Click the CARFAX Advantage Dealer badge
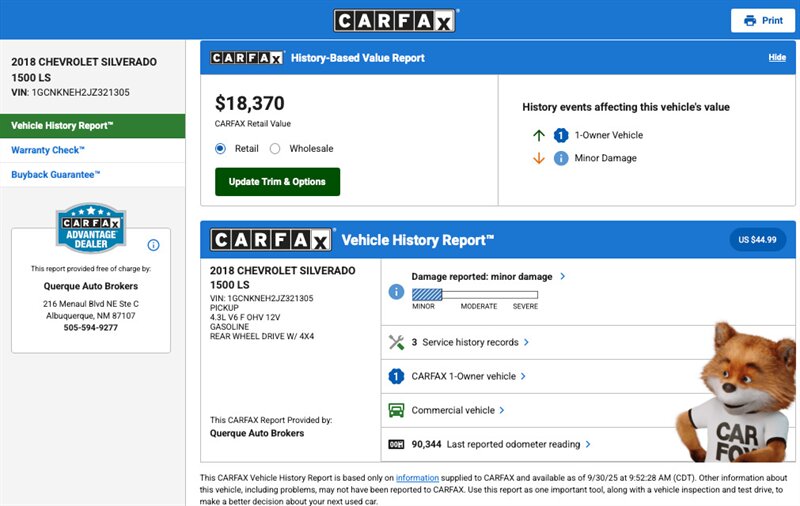The width and height of the screenshot is (800, 506). [91, 229]
